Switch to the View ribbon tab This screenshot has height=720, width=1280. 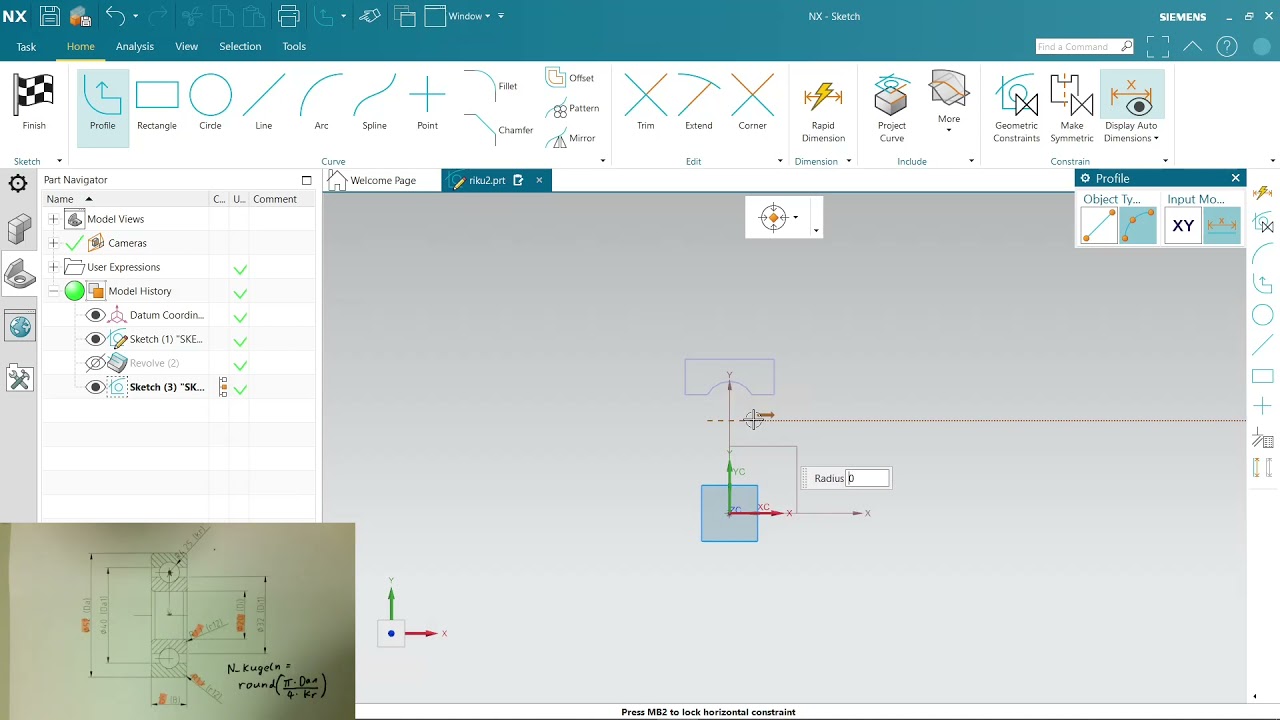(x=187, y=46)
